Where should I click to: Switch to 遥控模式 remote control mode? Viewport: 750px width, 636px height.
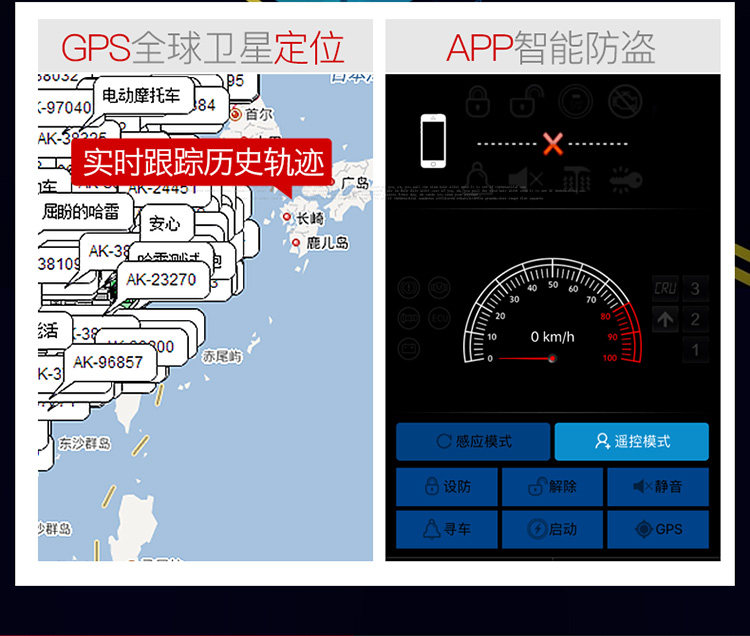pyautogui.click(x=631, y=441)
